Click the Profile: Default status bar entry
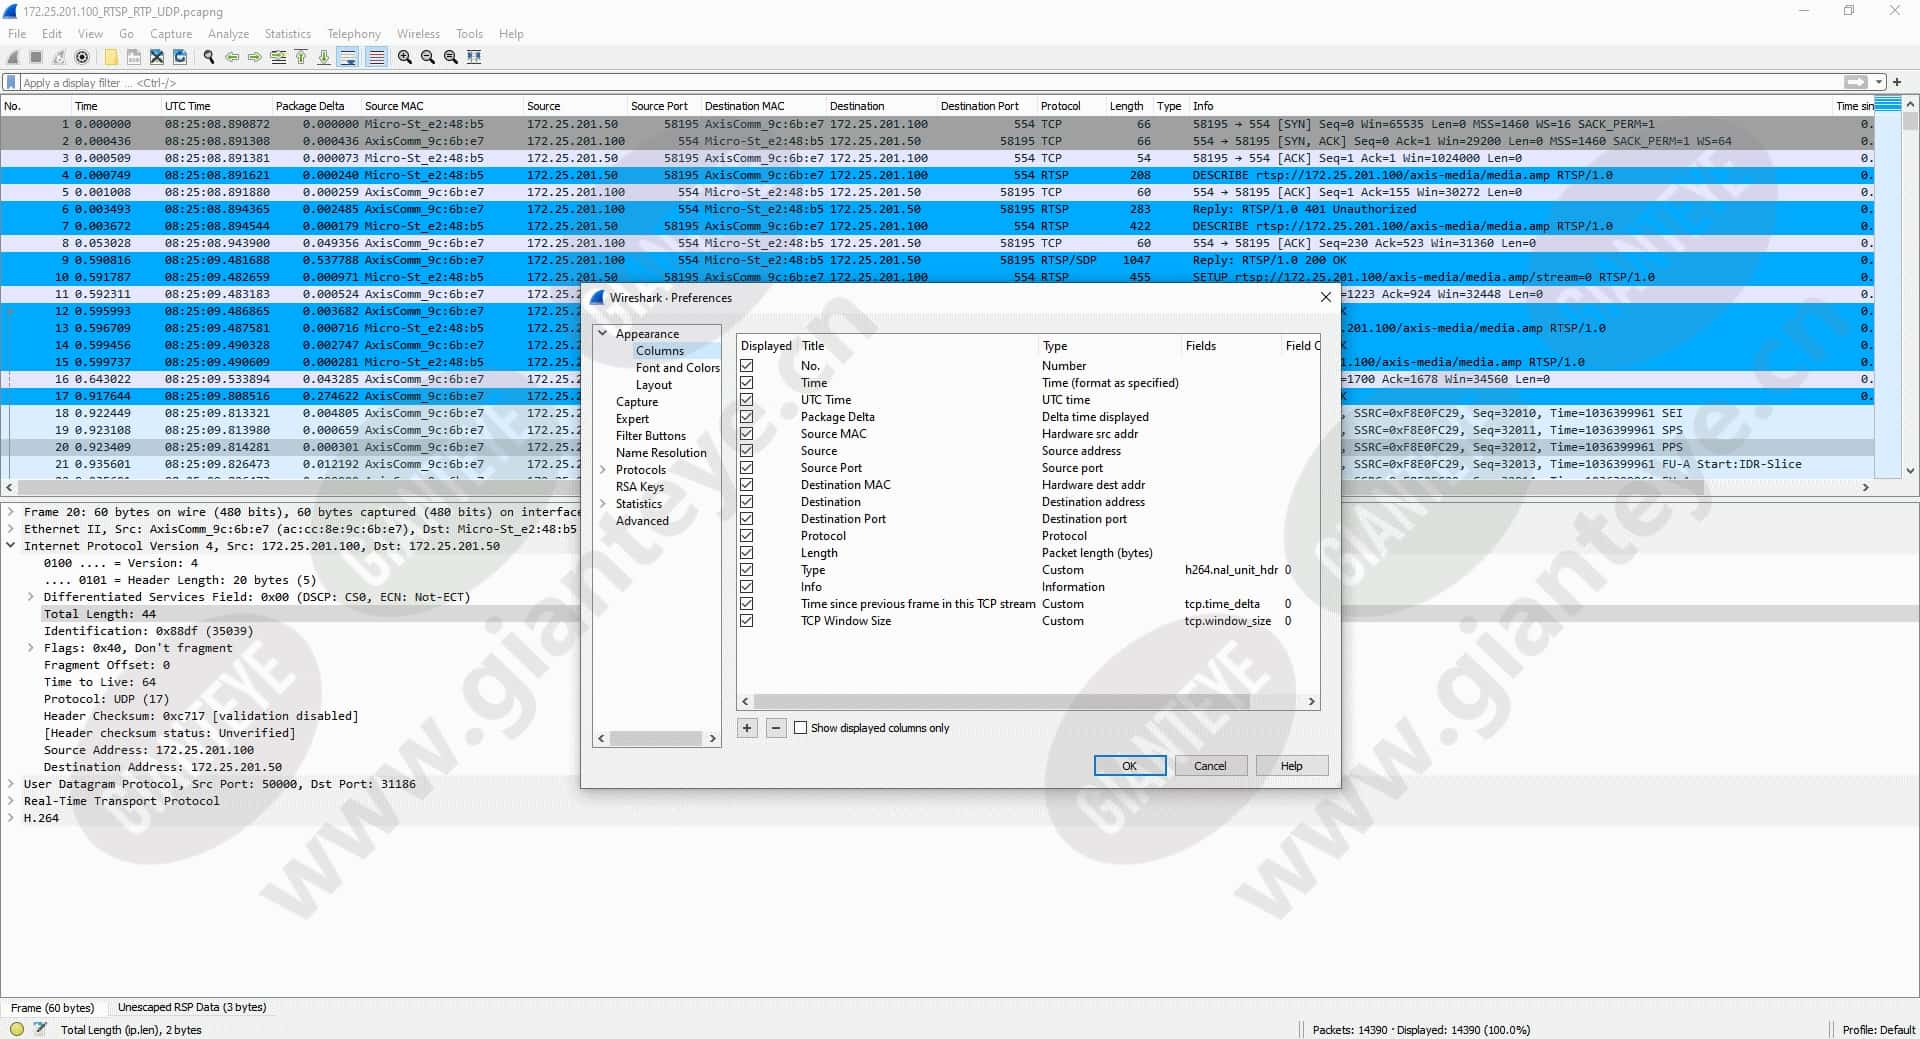Image resolution: width=1920 pixels, height=1039 pixels. coord(1879,1029)
